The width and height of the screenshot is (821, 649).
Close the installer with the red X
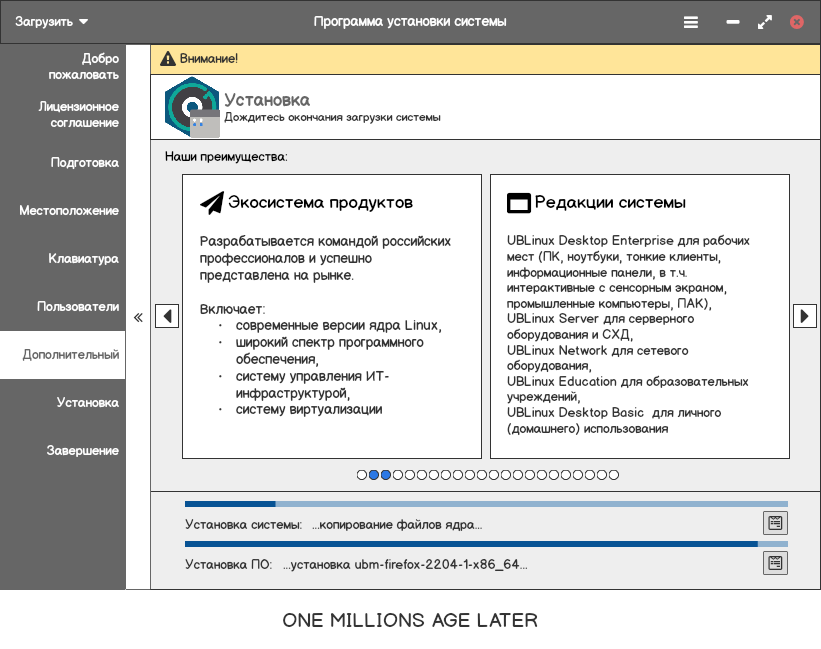[797, 22]
